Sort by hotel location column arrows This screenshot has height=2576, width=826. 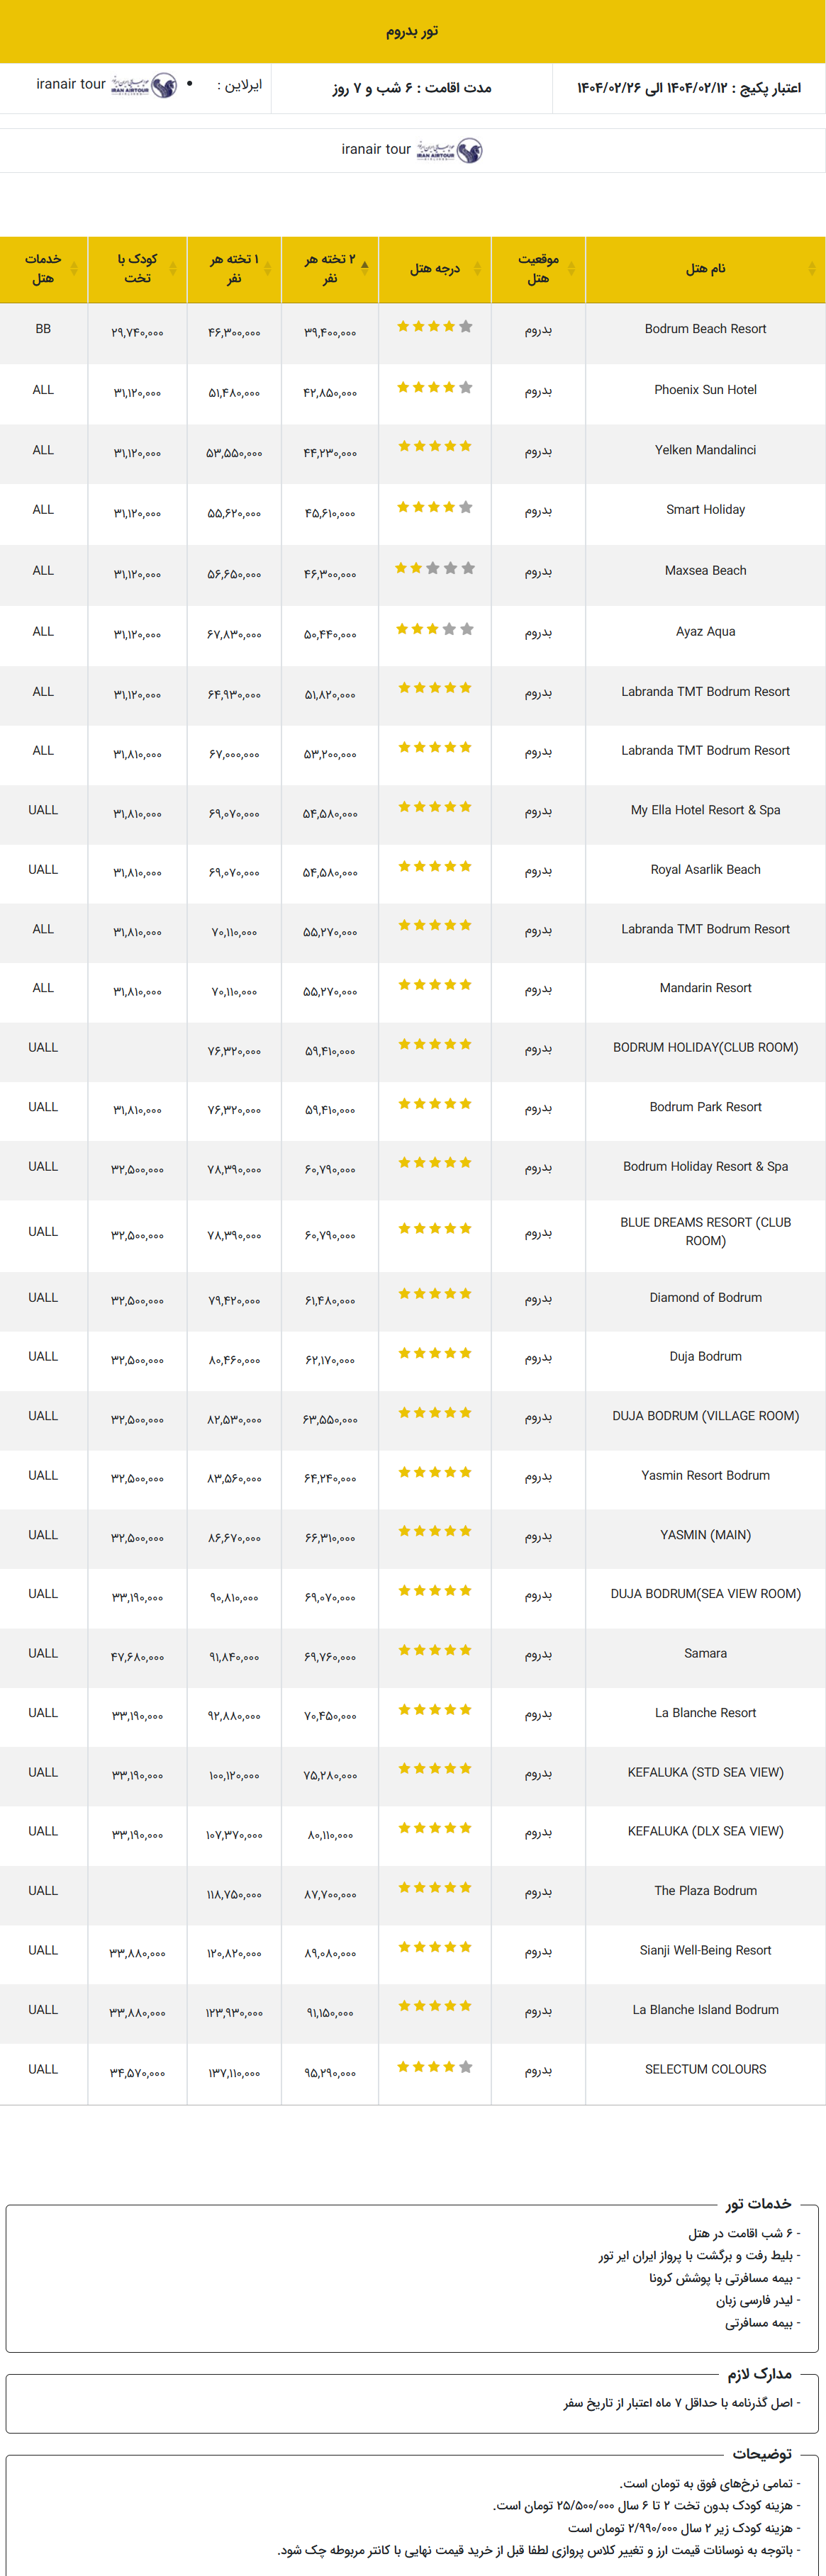(571, 268)
